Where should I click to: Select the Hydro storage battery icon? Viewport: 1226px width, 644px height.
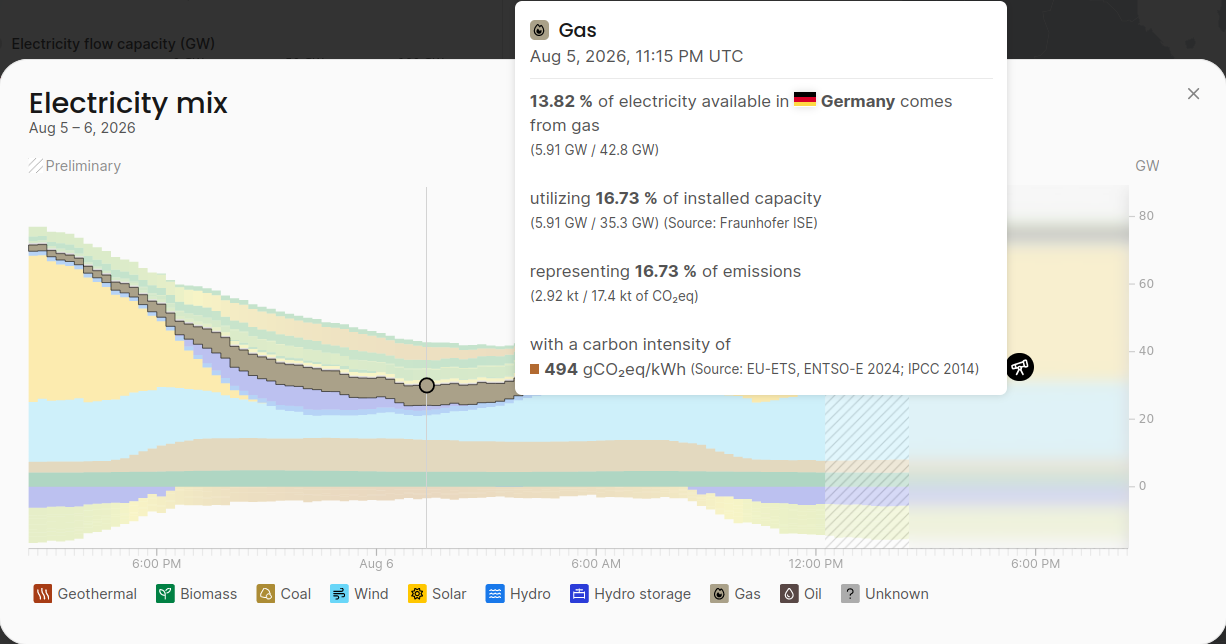pyautogui.click(x=579, y=594)
